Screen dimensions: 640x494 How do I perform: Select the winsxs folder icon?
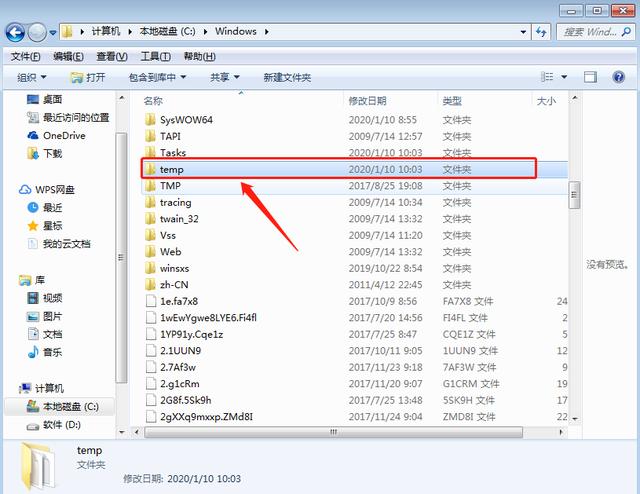click(x=150, y=268)
